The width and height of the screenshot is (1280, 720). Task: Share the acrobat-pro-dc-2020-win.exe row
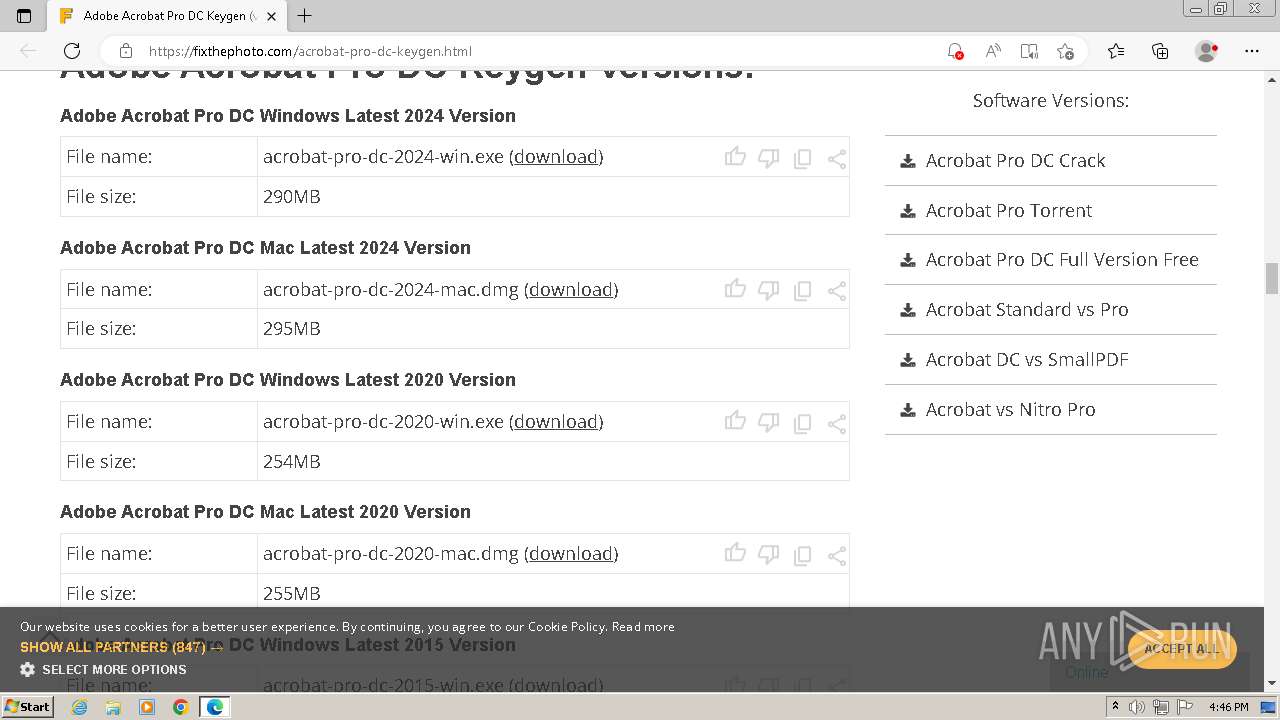837,424
